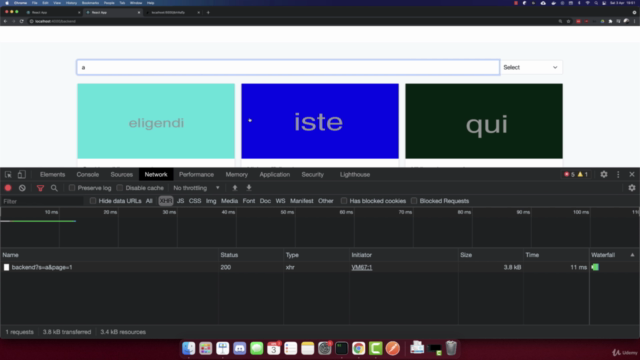640x360 pixels.
Task: Open a new browser tab
Action: click(208, 12)
